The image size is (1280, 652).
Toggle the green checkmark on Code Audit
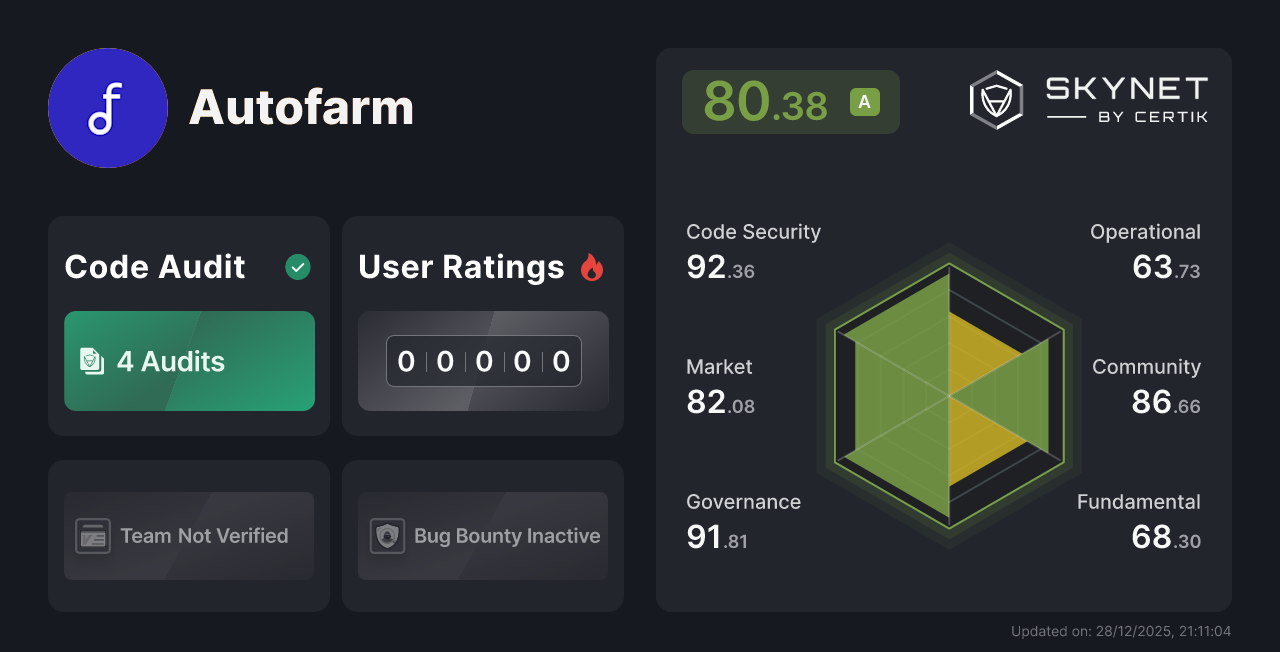(x=297, y=266)
